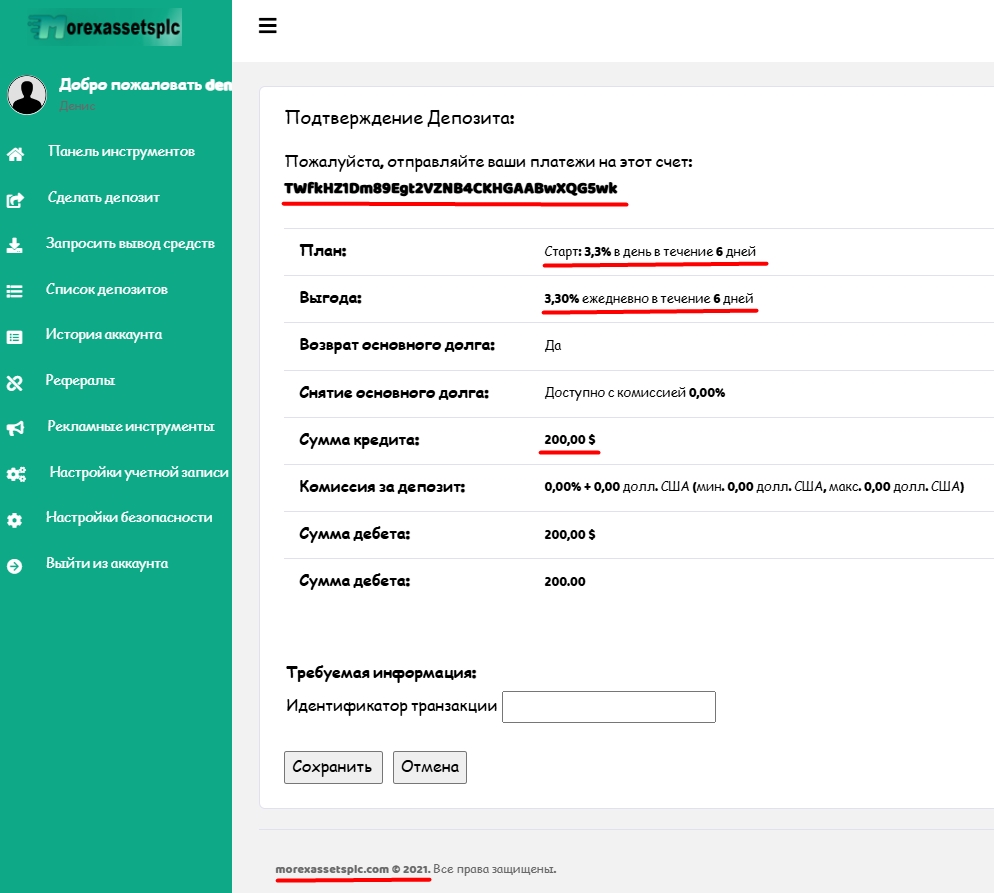Screen dimensions: 994x893
Task: Click the megaphone icon beside Рекламные инструменты
Action: pos(15,428)
